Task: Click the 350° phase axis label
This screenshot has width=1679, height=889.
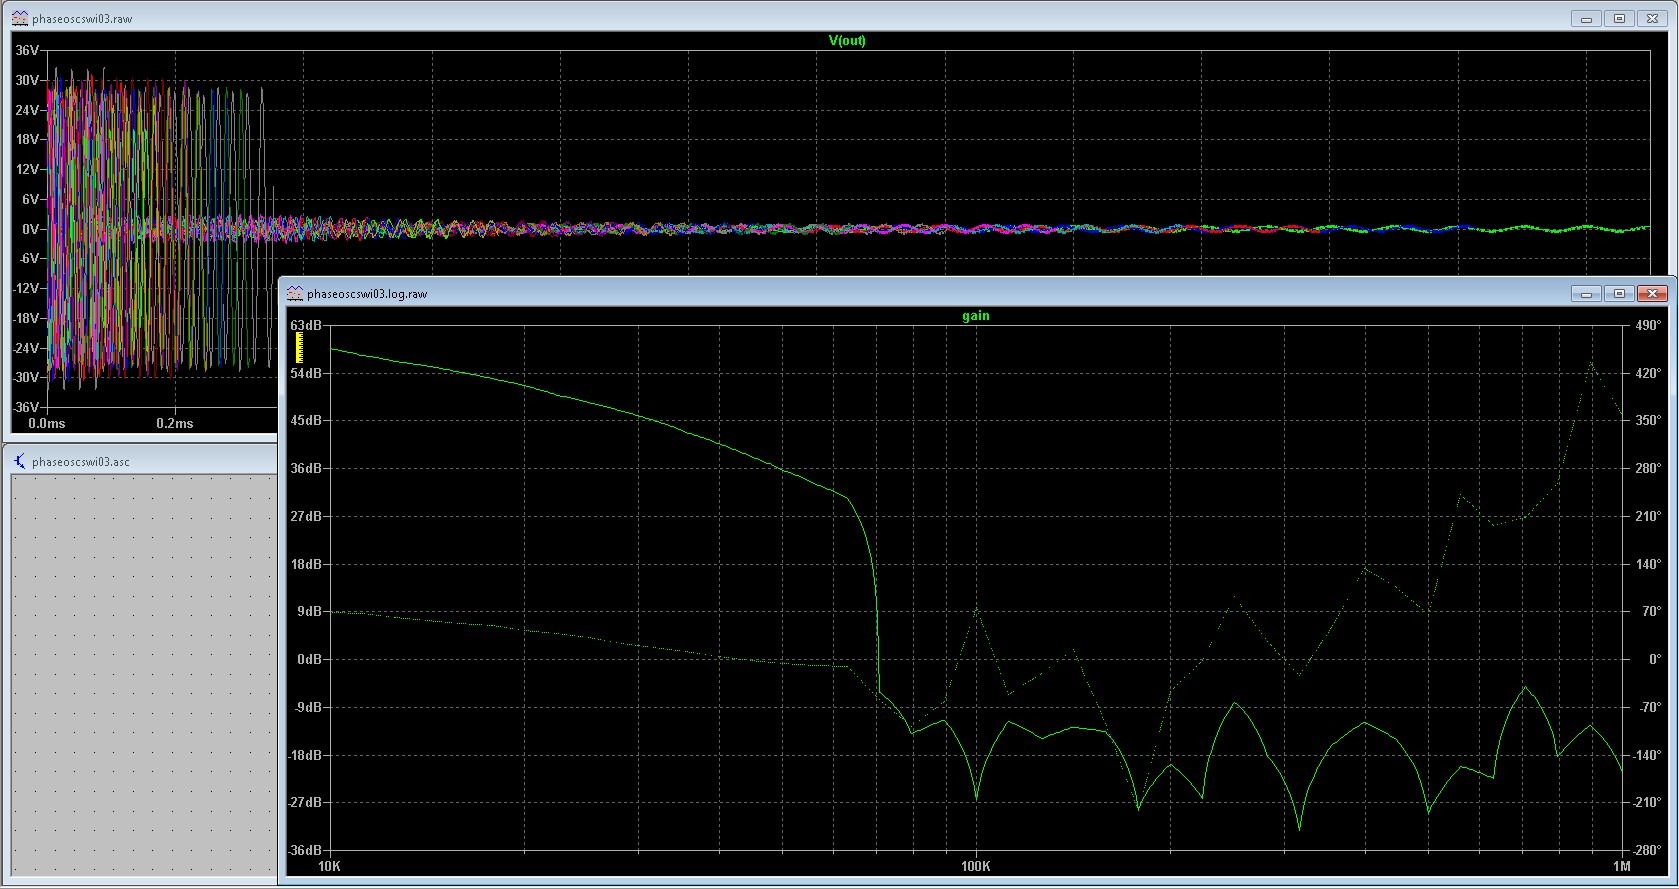Action: 1648,420
